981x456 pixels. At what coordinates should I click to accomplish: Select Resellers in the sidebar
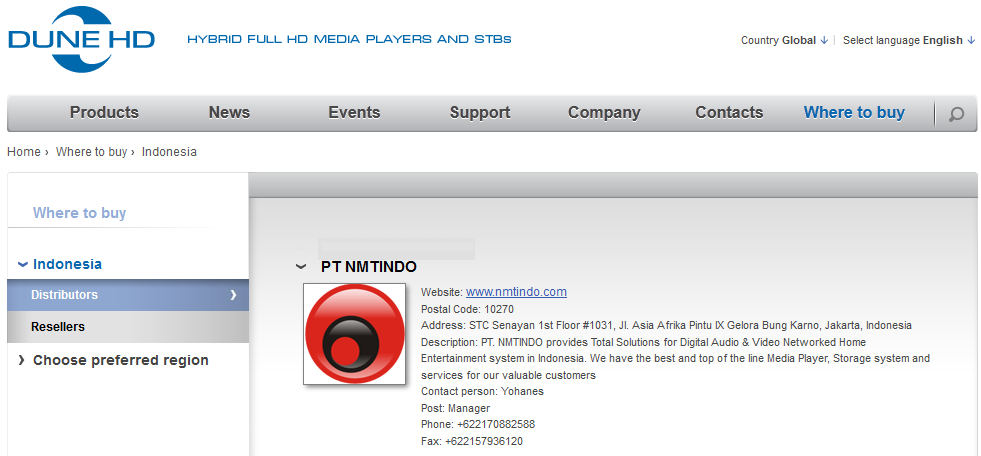coord(128,327)
